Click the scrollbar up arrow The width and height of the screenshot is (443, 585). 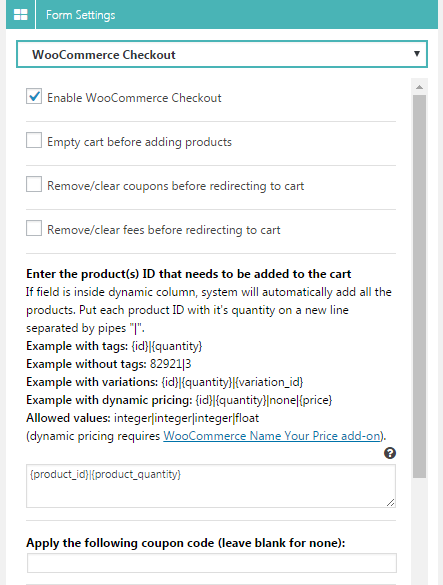click(x=419, y=87)
